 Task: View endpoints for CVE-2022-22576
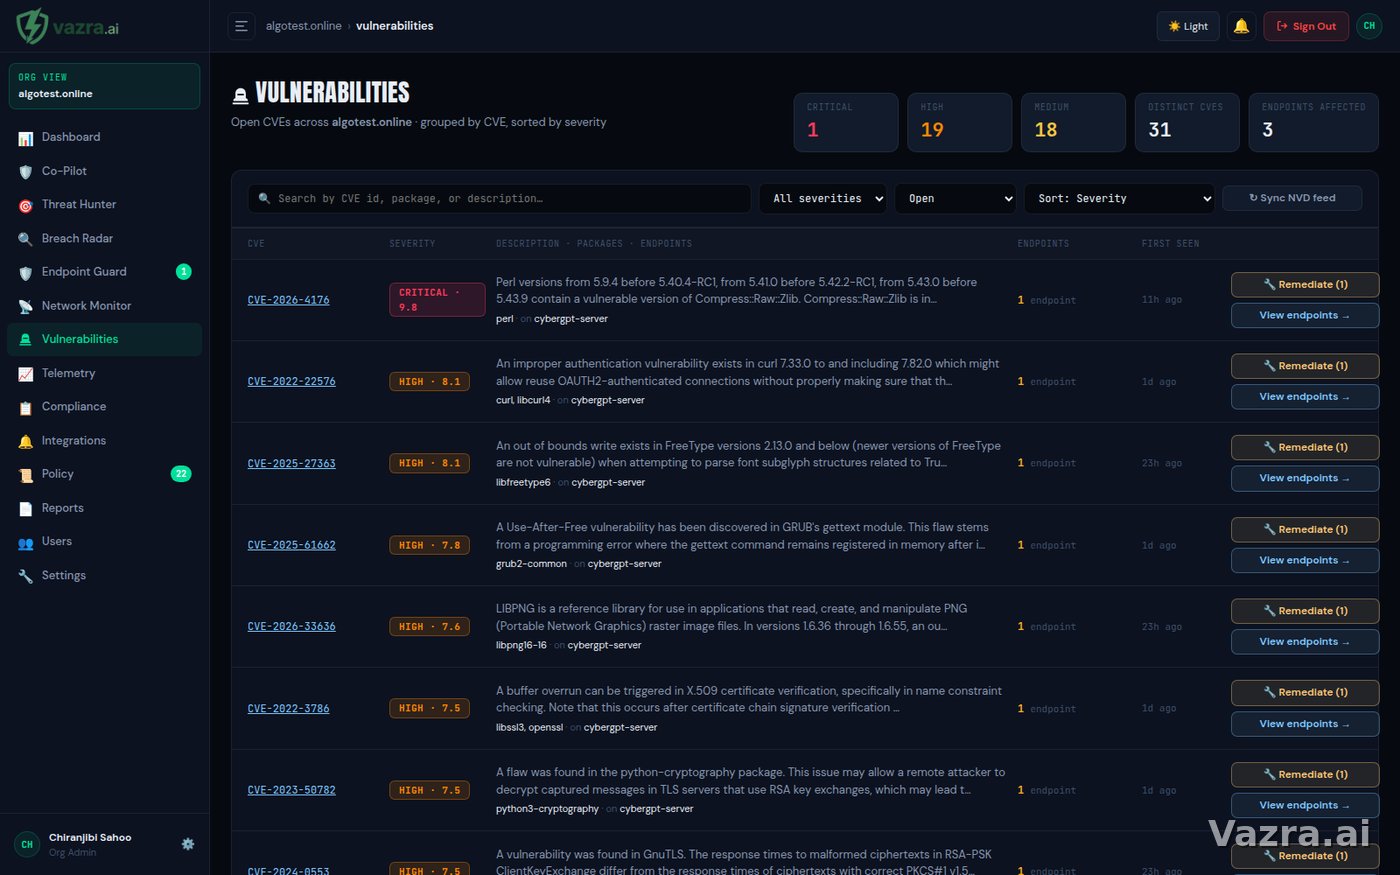1305,397
